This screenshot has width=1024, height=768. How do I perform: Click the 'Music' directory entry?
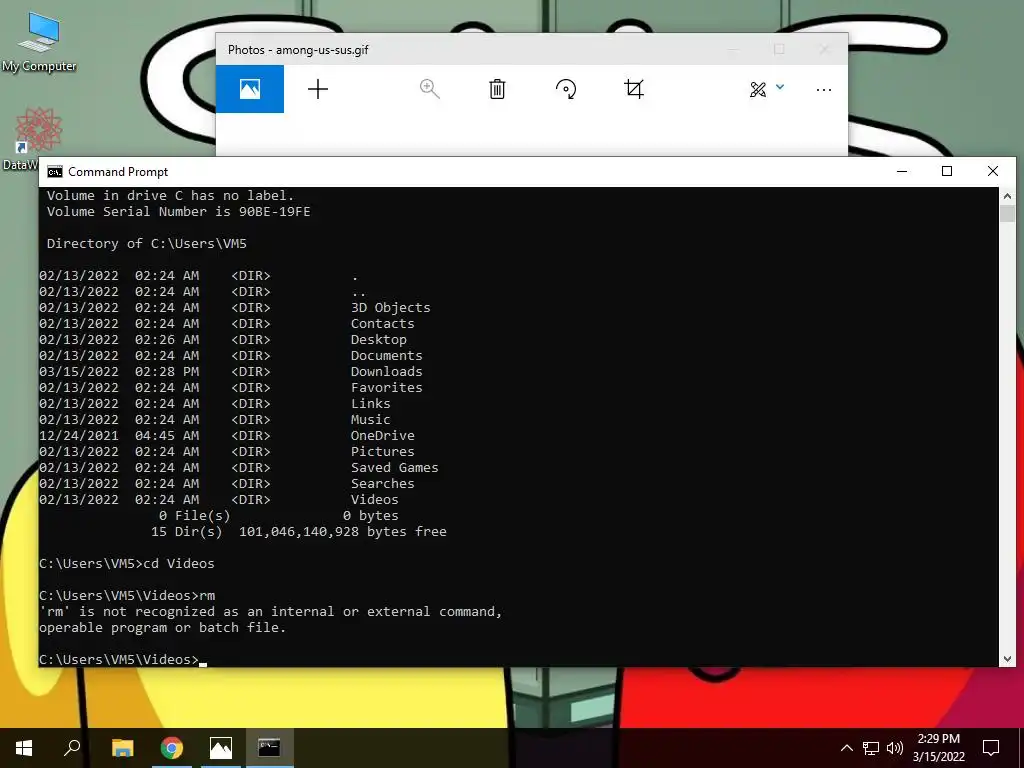tap(370, 419)
